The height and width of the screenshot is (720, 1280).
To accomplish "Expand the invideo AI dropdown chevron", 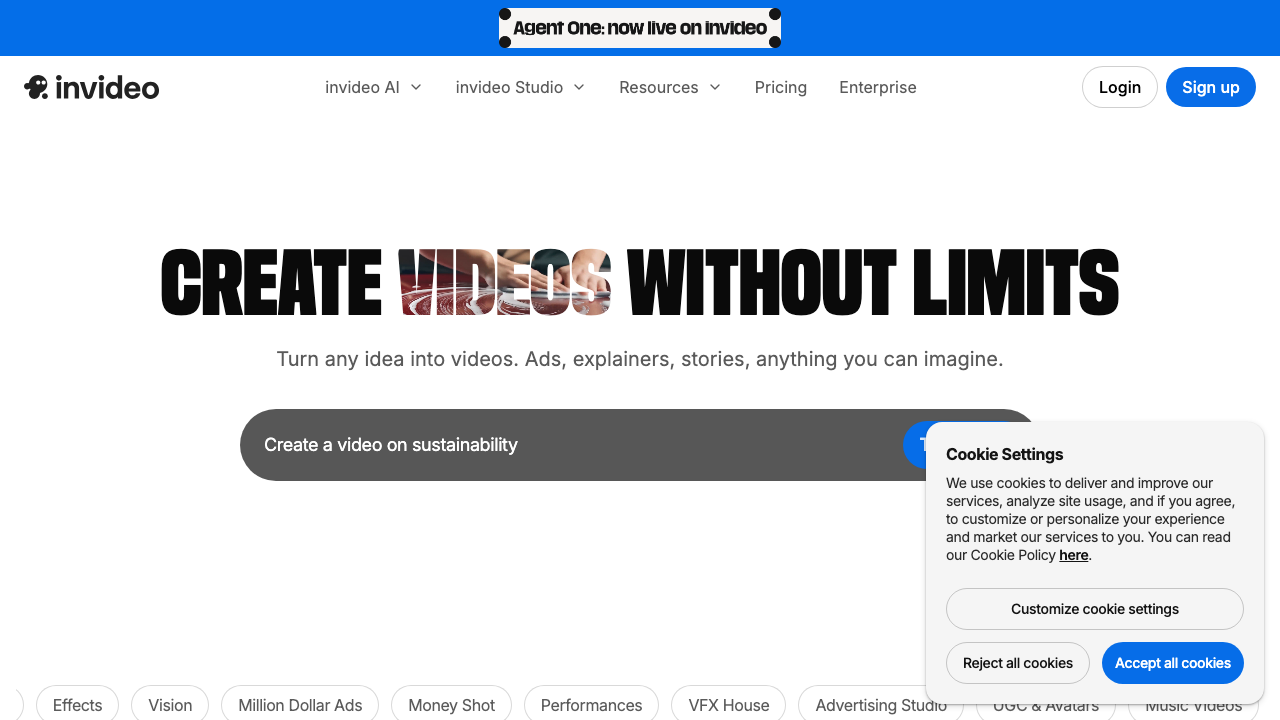I will pos(416,87).
